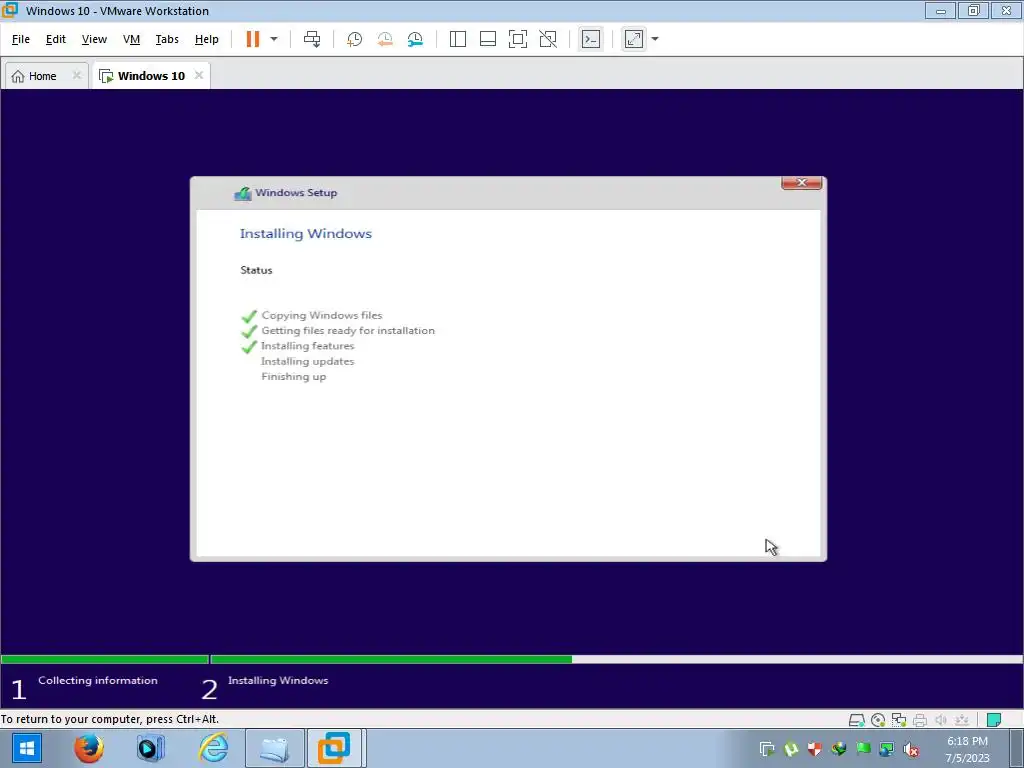The height and width of the screenshot is (768, 1024).
Task: Send Ctrl+Alt+Del to the virtual machine
Action: coord(312,39)
